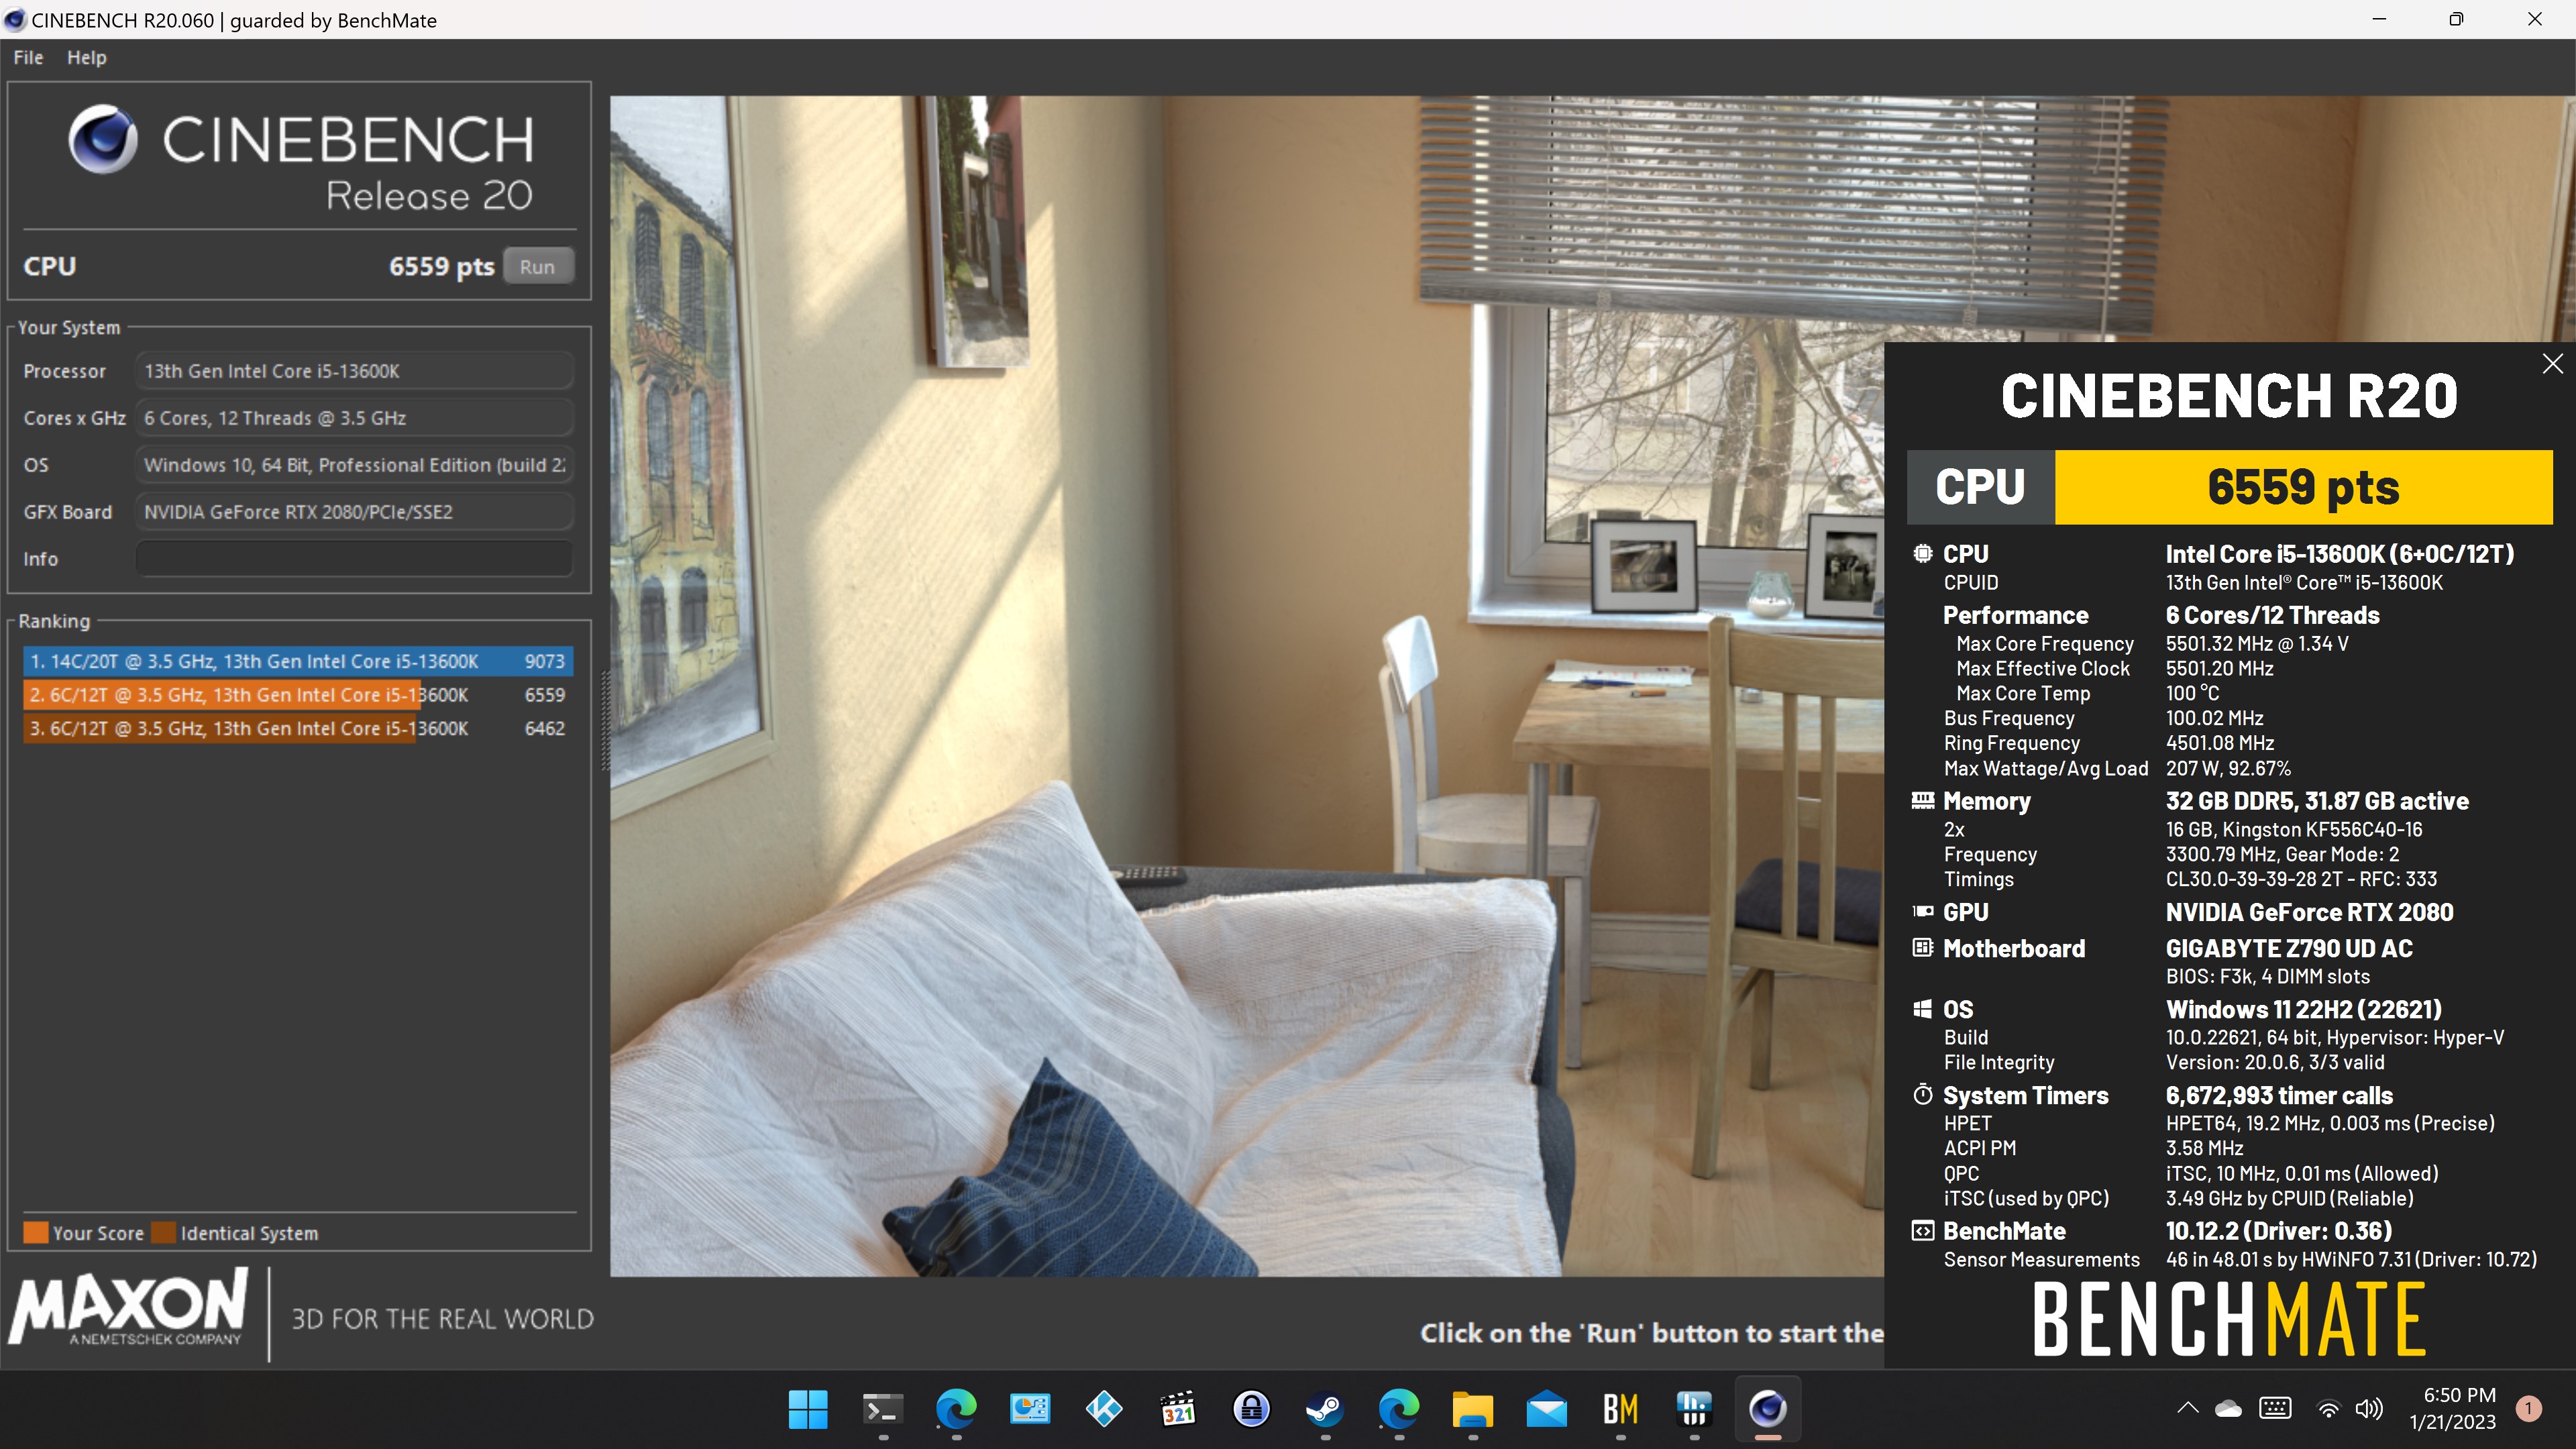Open the Mail app from taskbar
Image resolution: width=2576 pixels, height=1449 pixels.
(1546, 1409)
